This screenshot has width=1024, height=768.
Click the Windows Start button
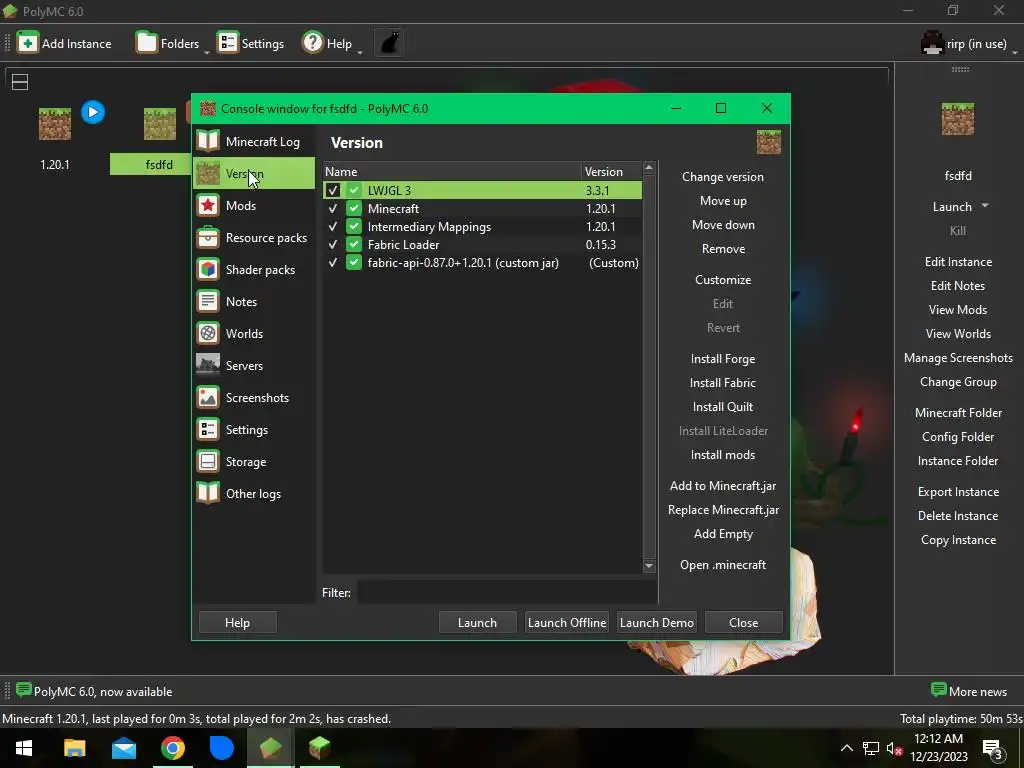pos(24,748)
